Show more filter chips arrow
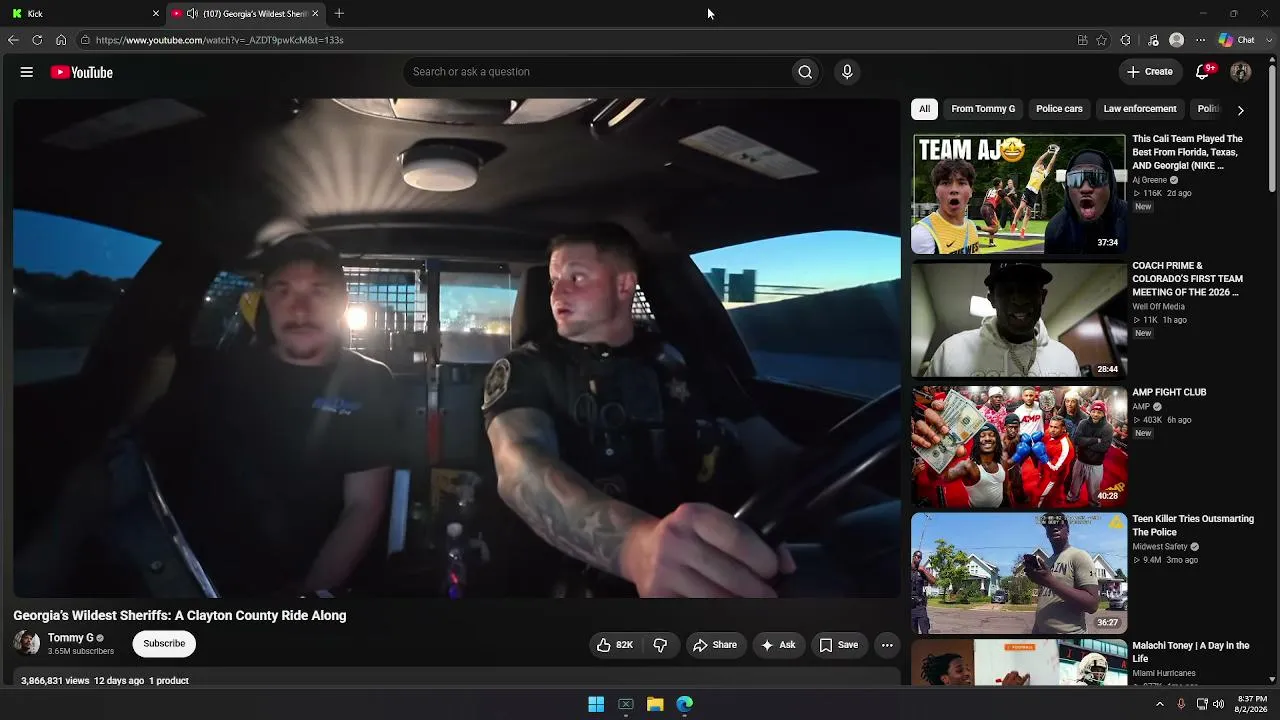This screenshot has width=1280, height=720. click(1240, 110)
